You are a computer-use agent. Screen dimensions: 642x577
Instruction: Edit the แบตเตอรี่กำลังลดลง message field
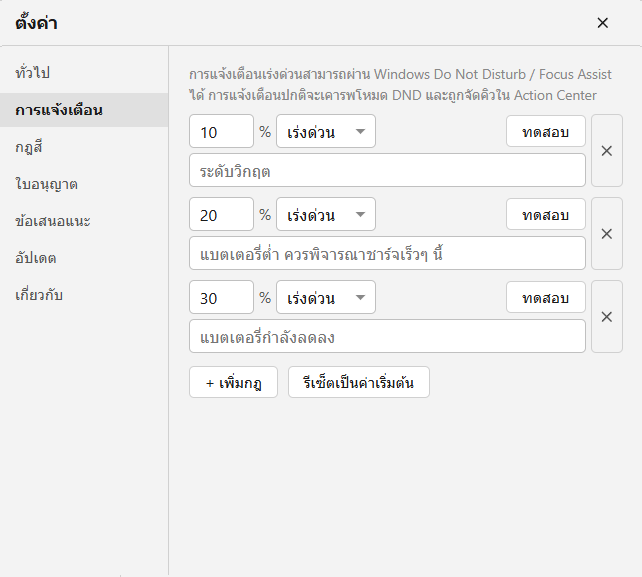pos(387,336)
